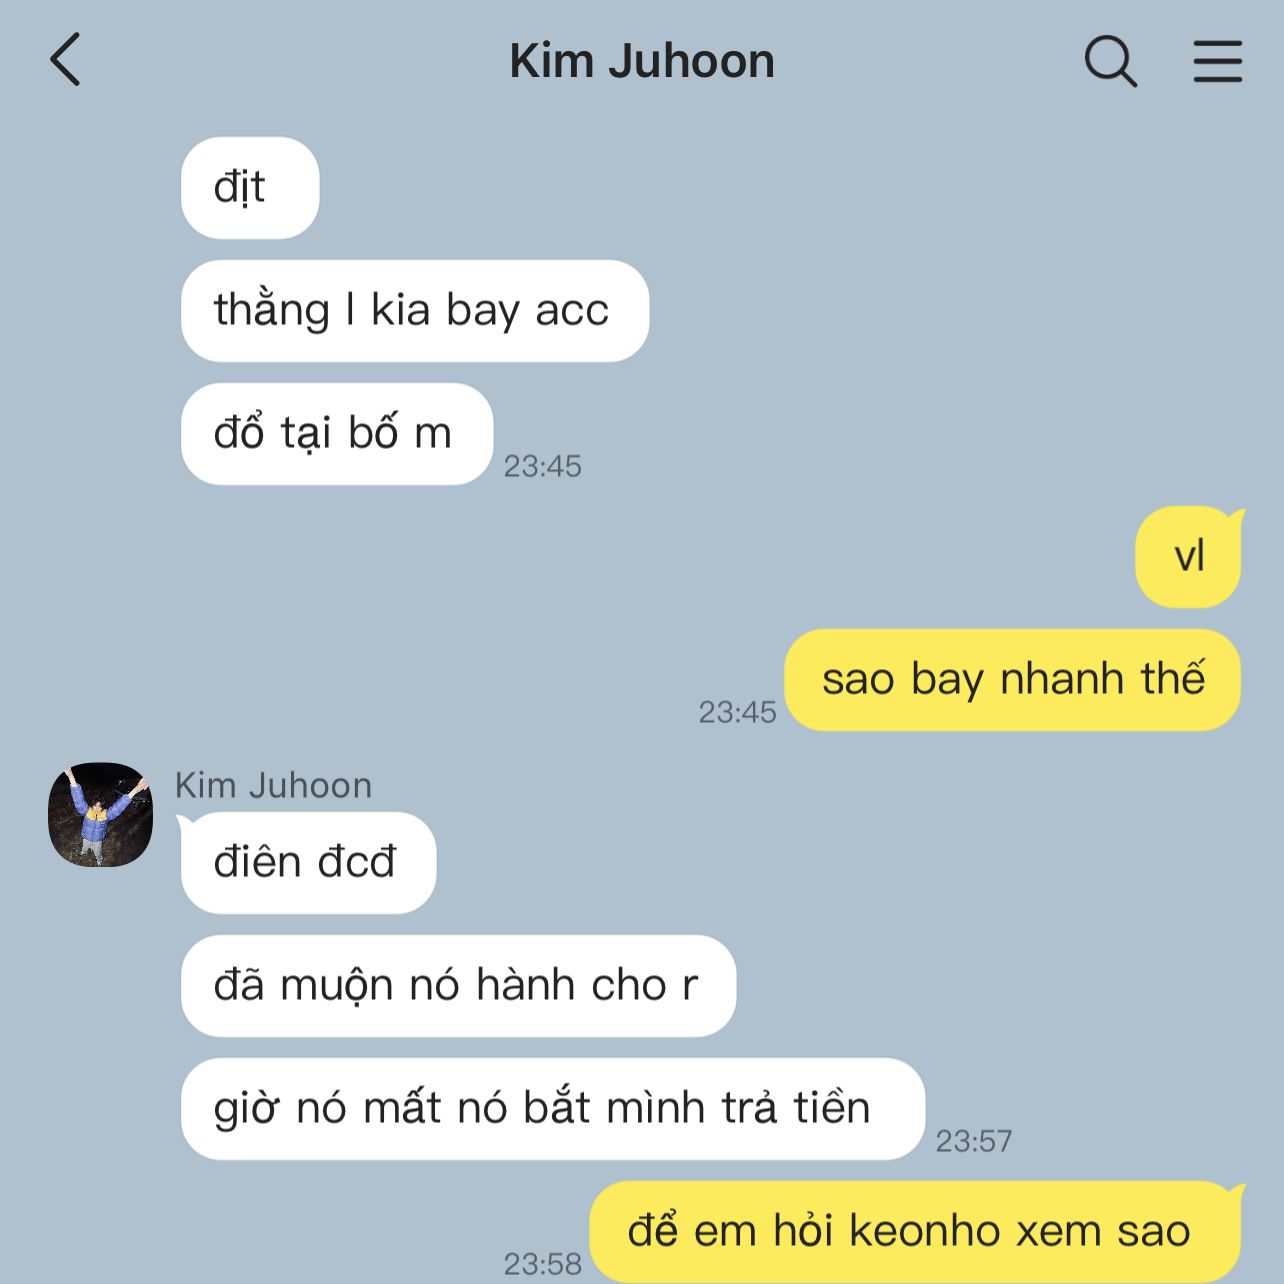Tap "giờ nó mất nó bắt mình trả tiền"
1284x1284 pixels.
tap(553, 1109)
